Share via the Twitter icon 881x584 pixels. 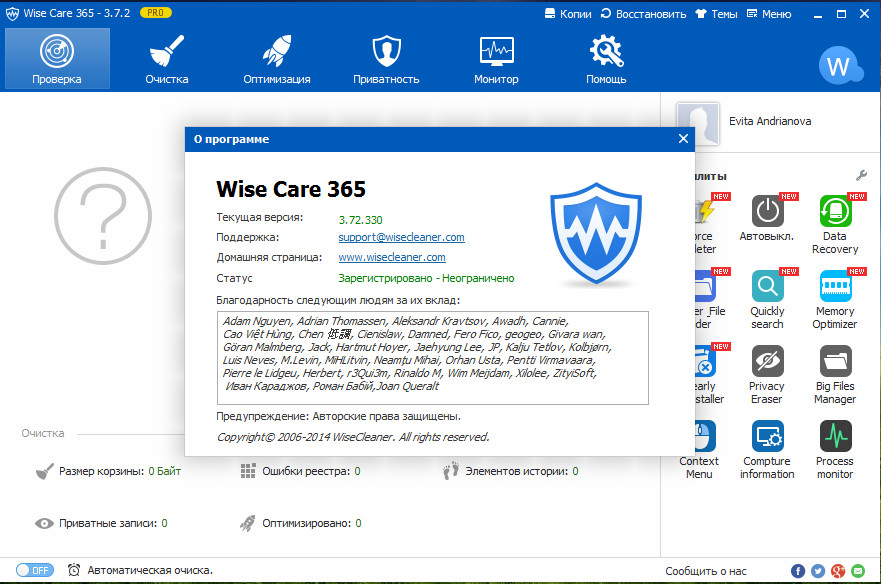pos(818,571)
